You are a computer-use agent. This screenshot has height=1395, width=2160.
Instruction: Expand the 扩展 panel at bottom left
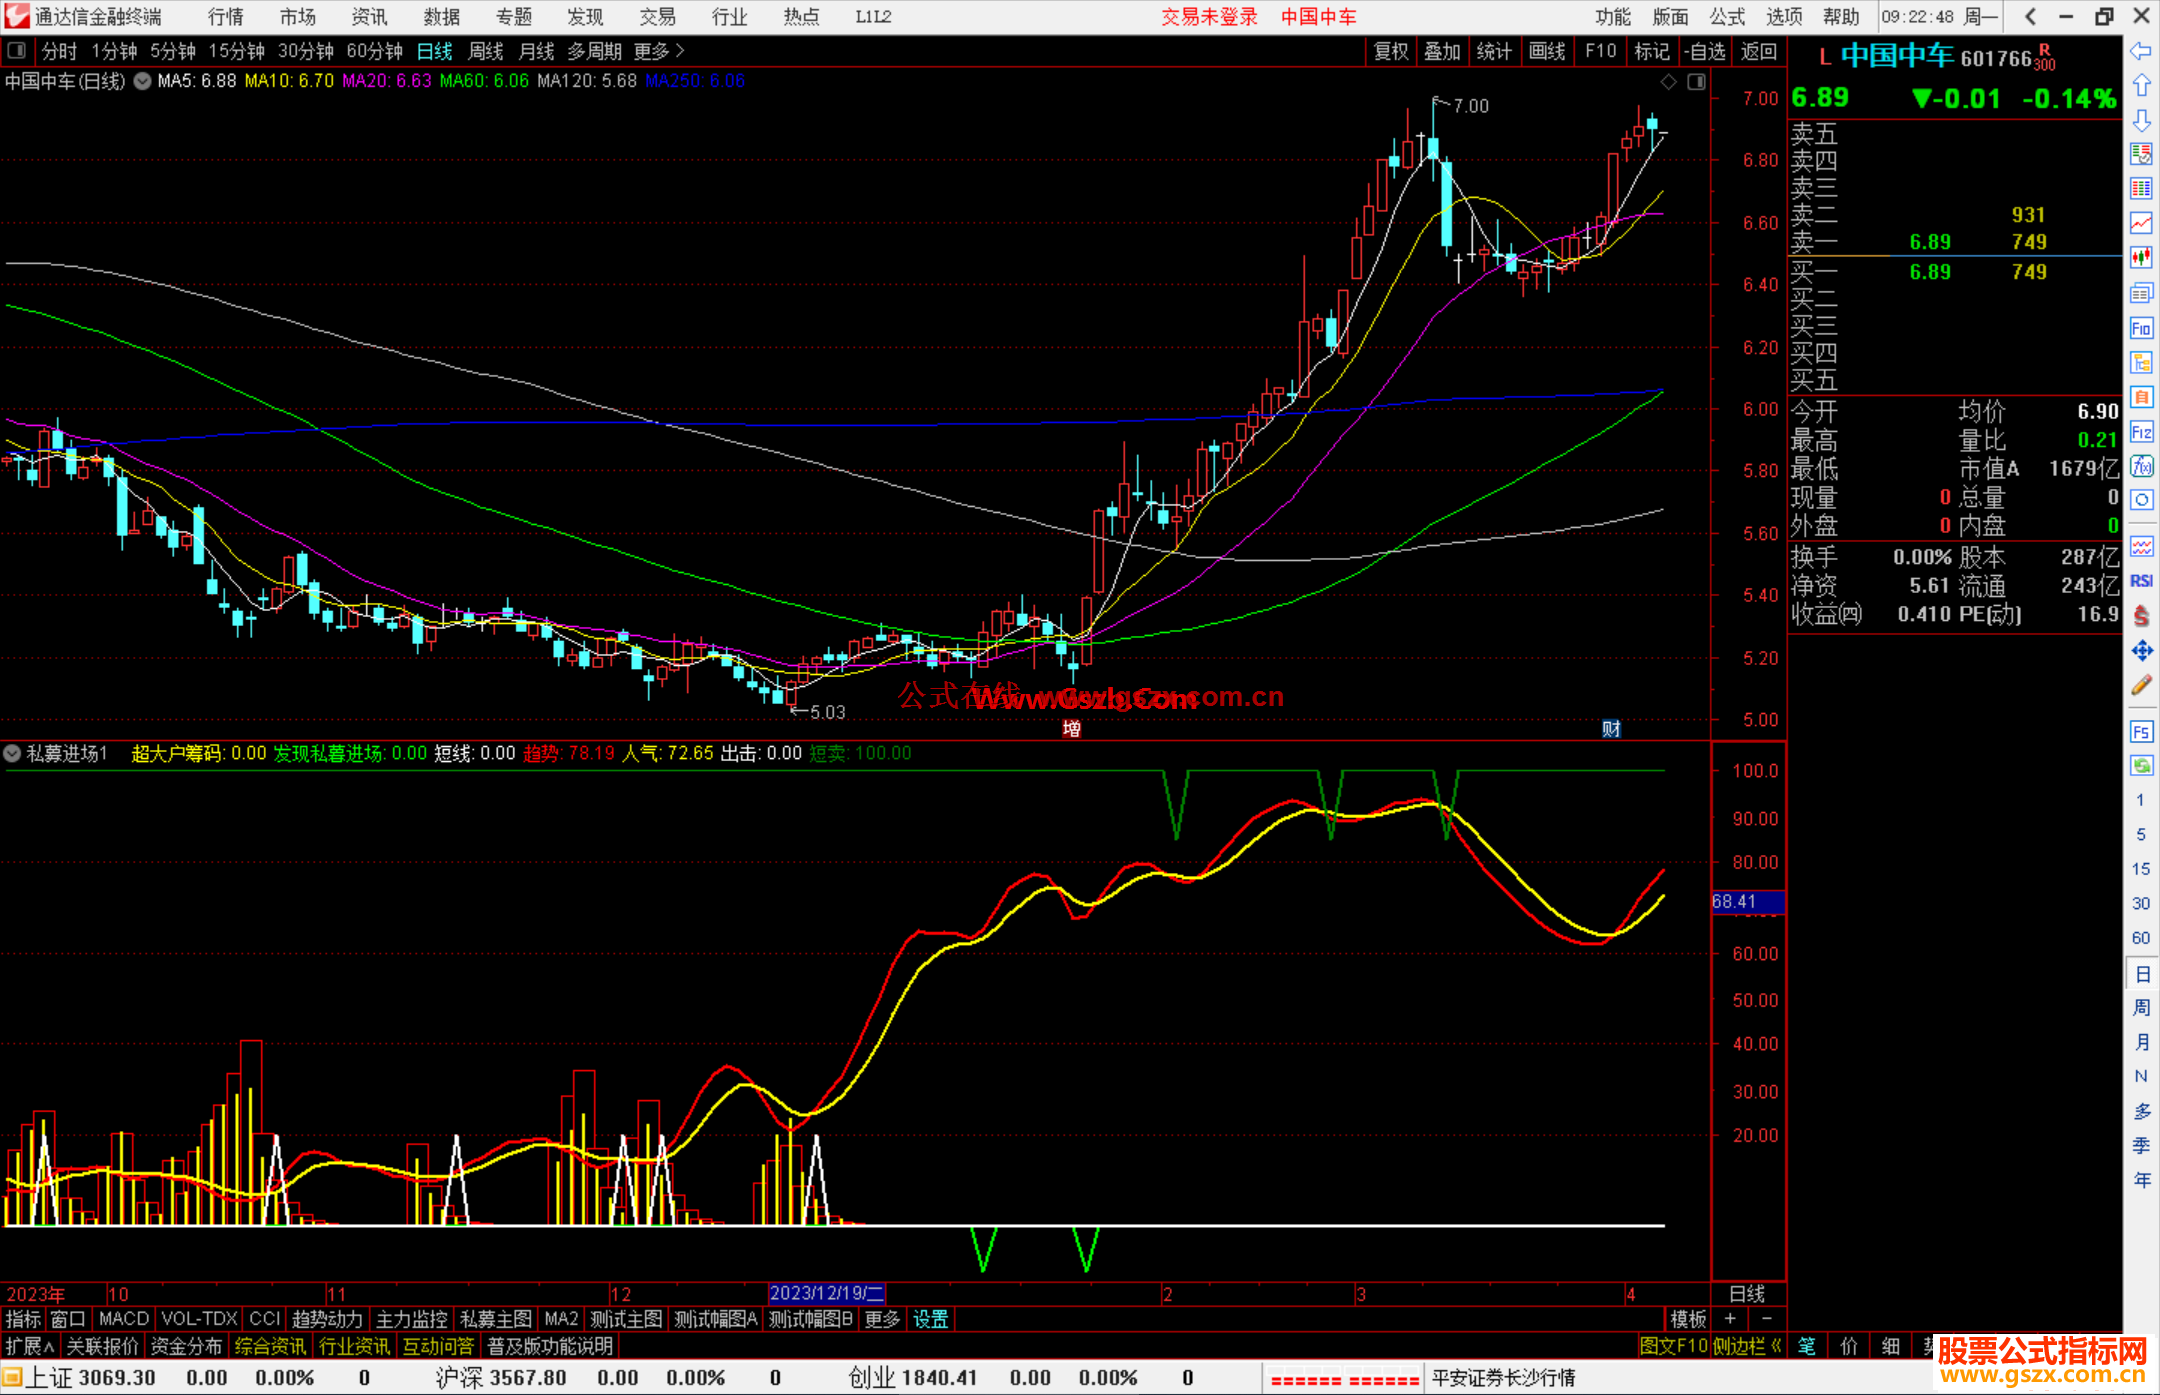point(29,1346)
